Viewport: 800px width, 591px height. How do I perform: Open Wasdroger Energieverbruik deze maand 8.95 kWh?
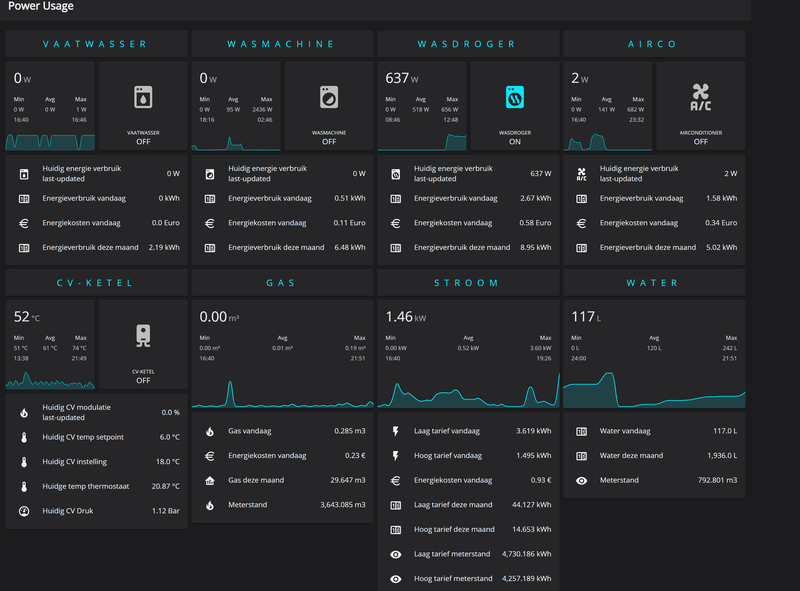(x=468, y=248)
